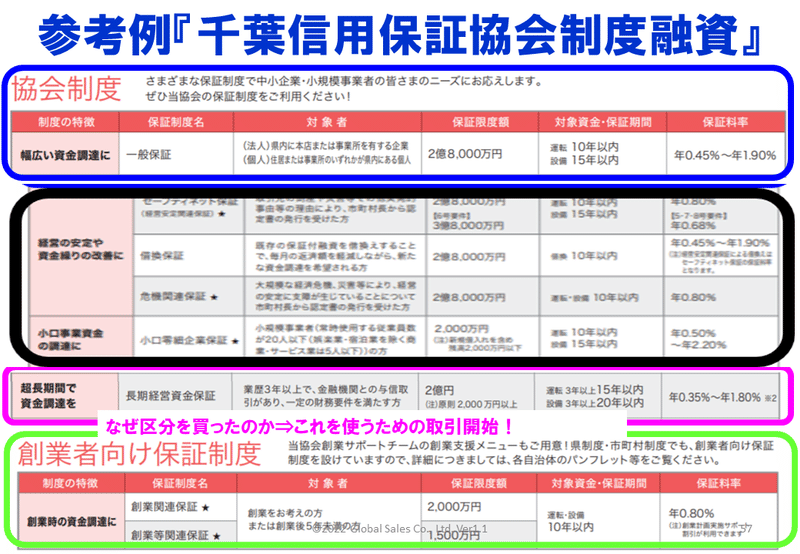Image resolution: width=800 pixels, height=554 pixels.
Task: Click the 借換保証 description about 既存の保証付融資
Action: 335,256
